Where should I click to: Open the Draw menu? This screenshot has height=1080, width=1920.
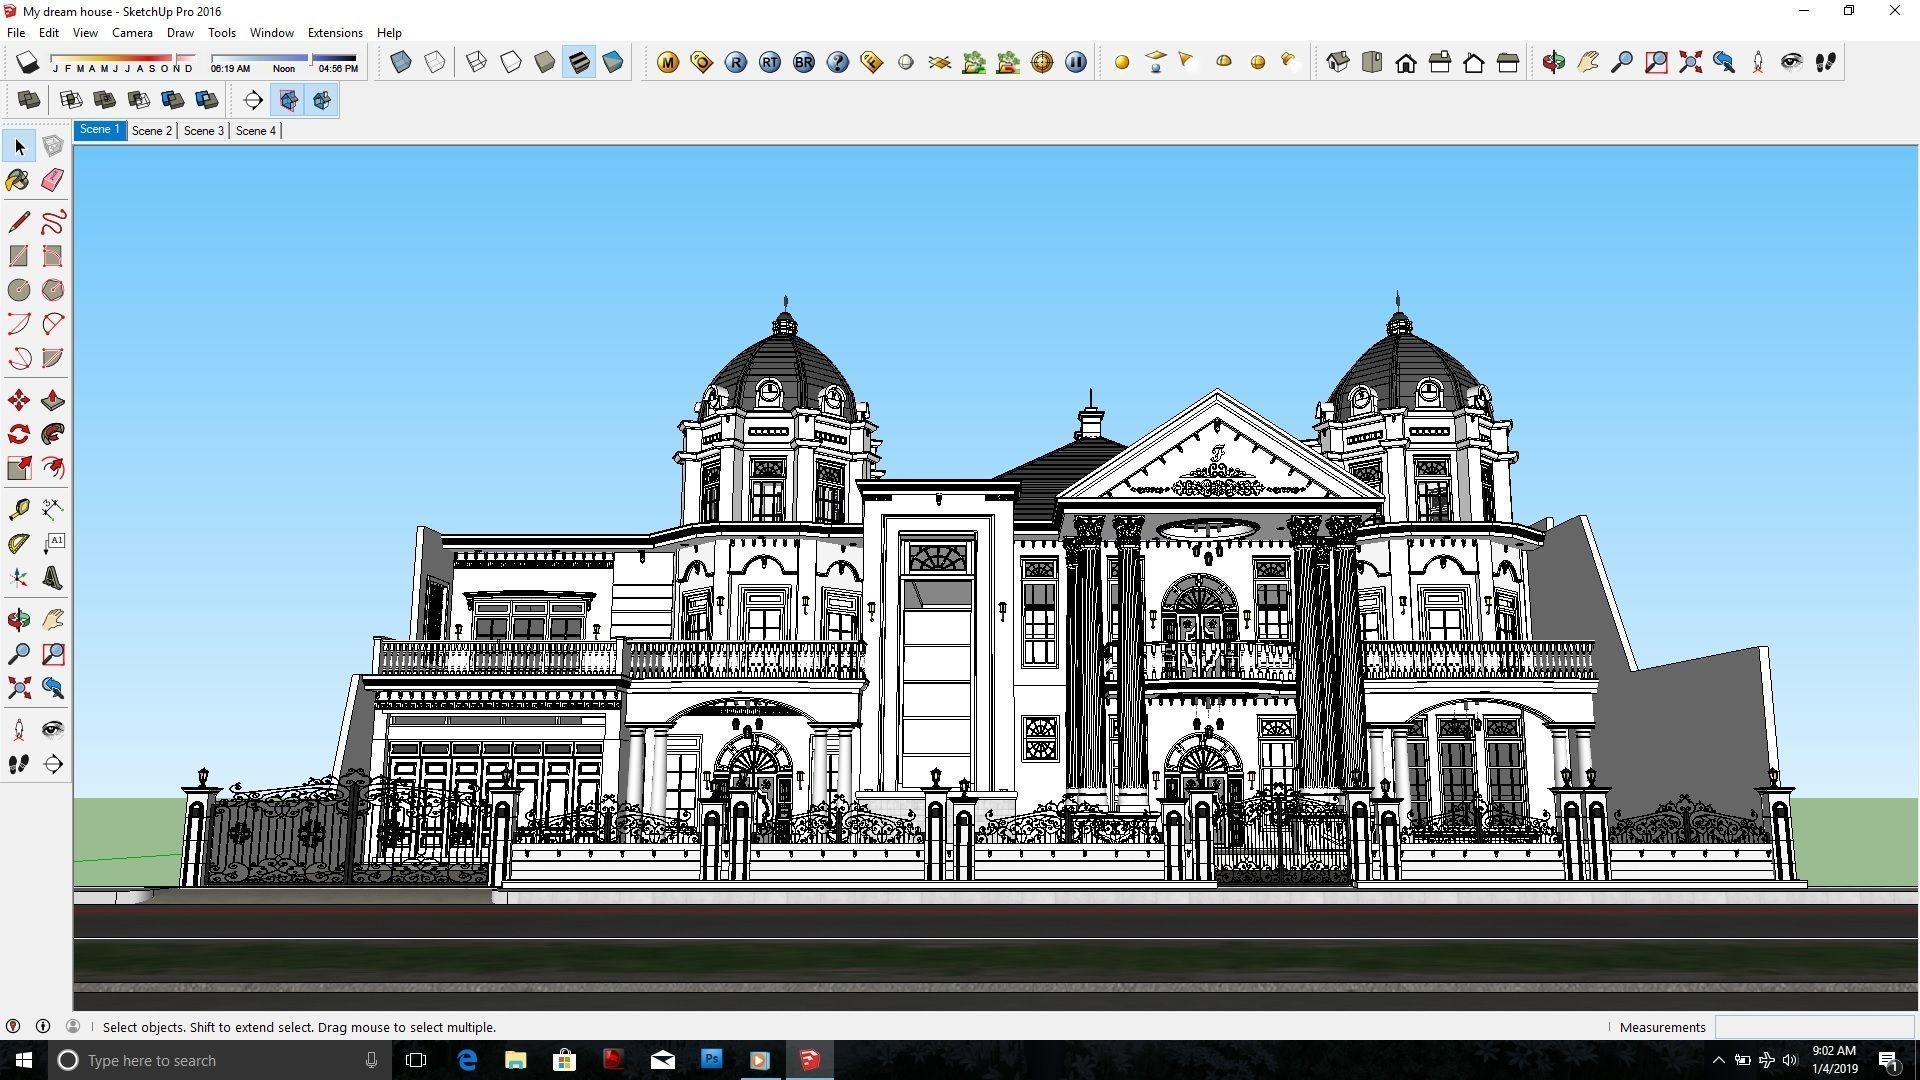coord(180,33)
